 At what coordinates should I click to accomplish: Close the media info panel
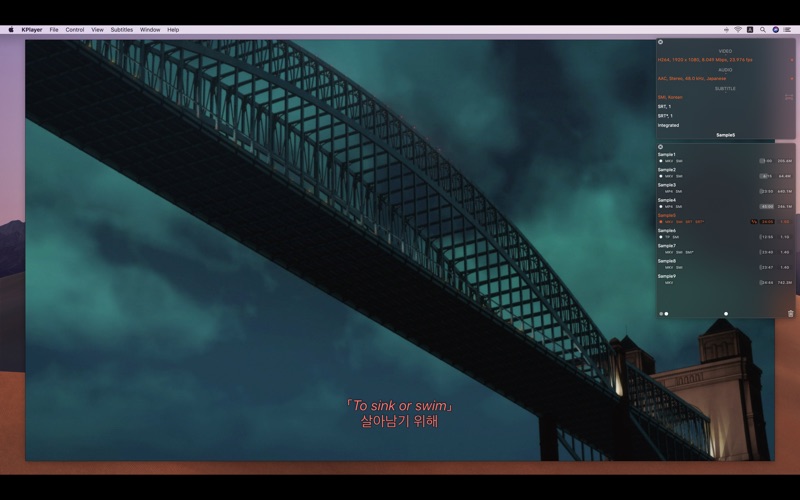coord(660,42)
